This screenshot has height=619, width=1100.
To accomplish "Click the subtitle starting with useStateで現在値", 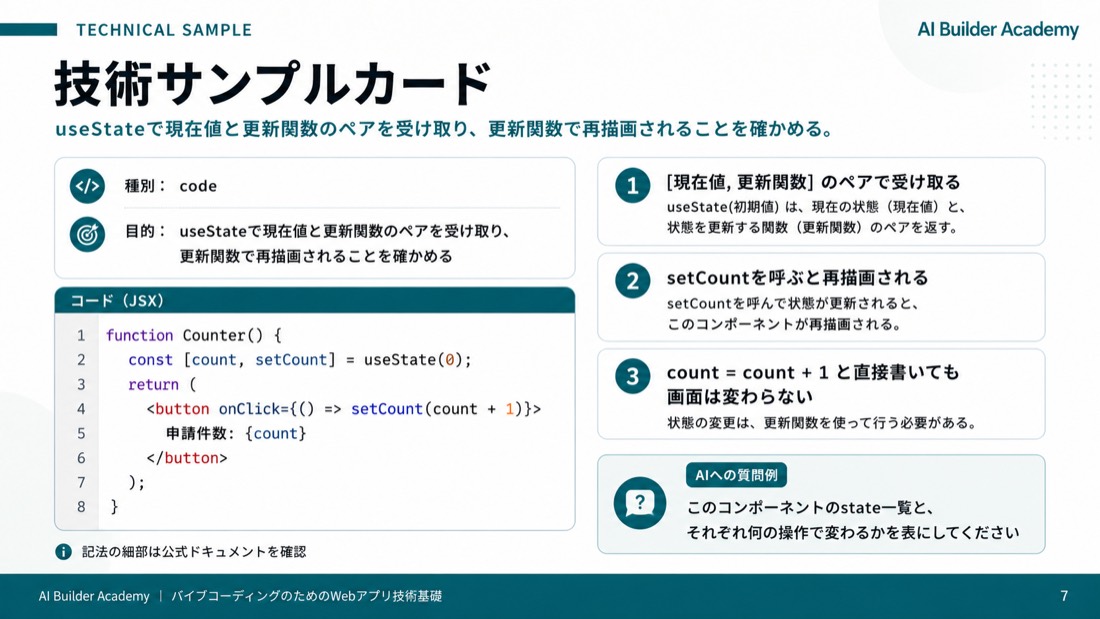I will click(445, 129).
